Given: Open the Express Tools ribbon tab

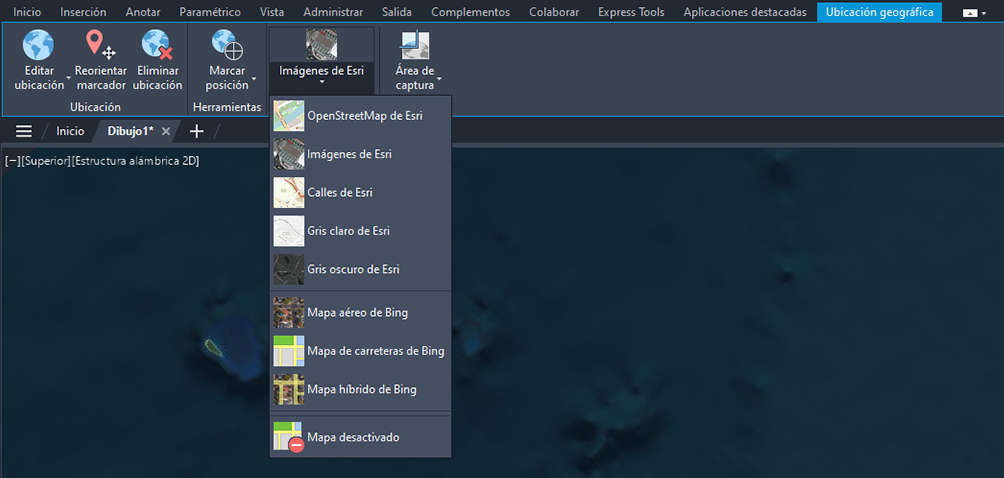Looking at the screenshot, I should point(631,12).
